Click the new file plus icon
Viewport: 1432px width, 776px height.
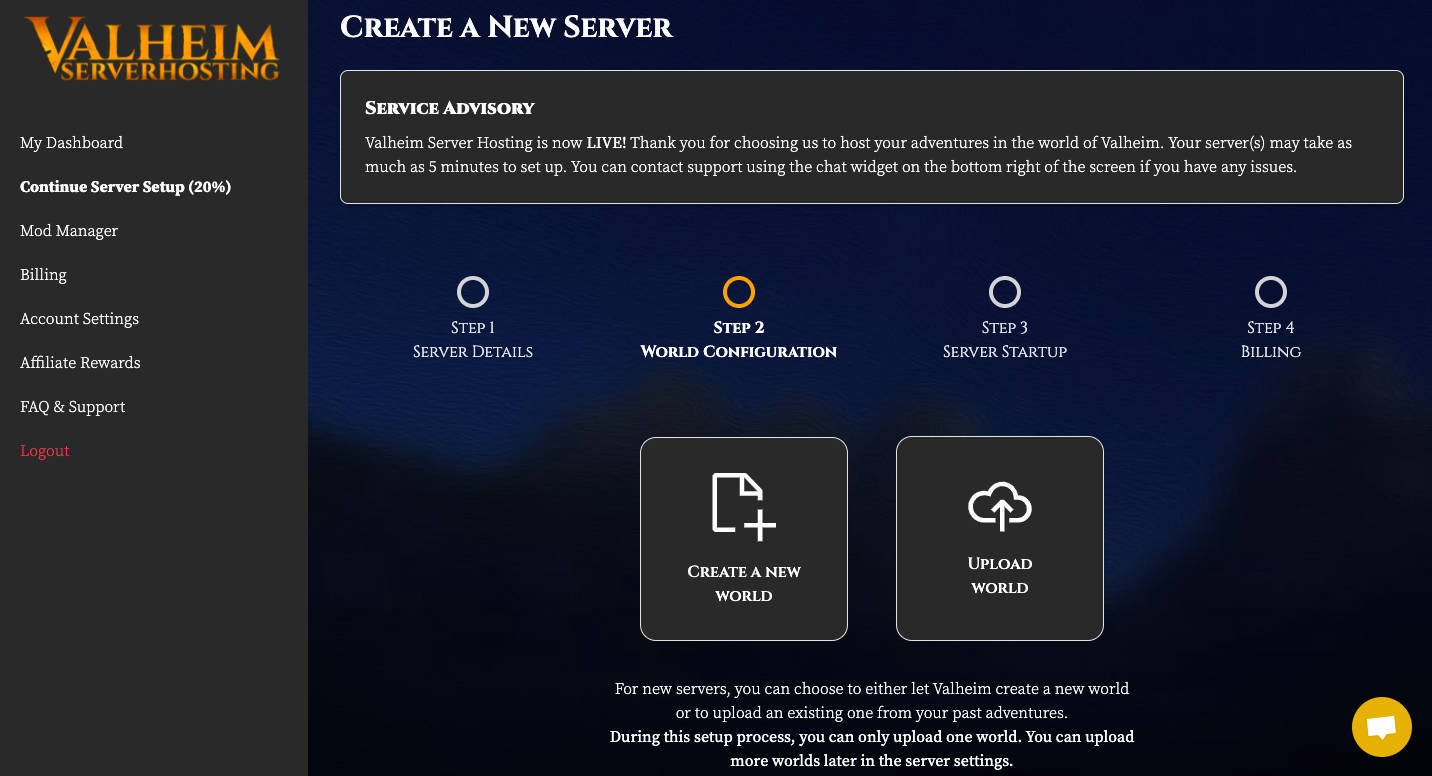(x=743, y=506)
